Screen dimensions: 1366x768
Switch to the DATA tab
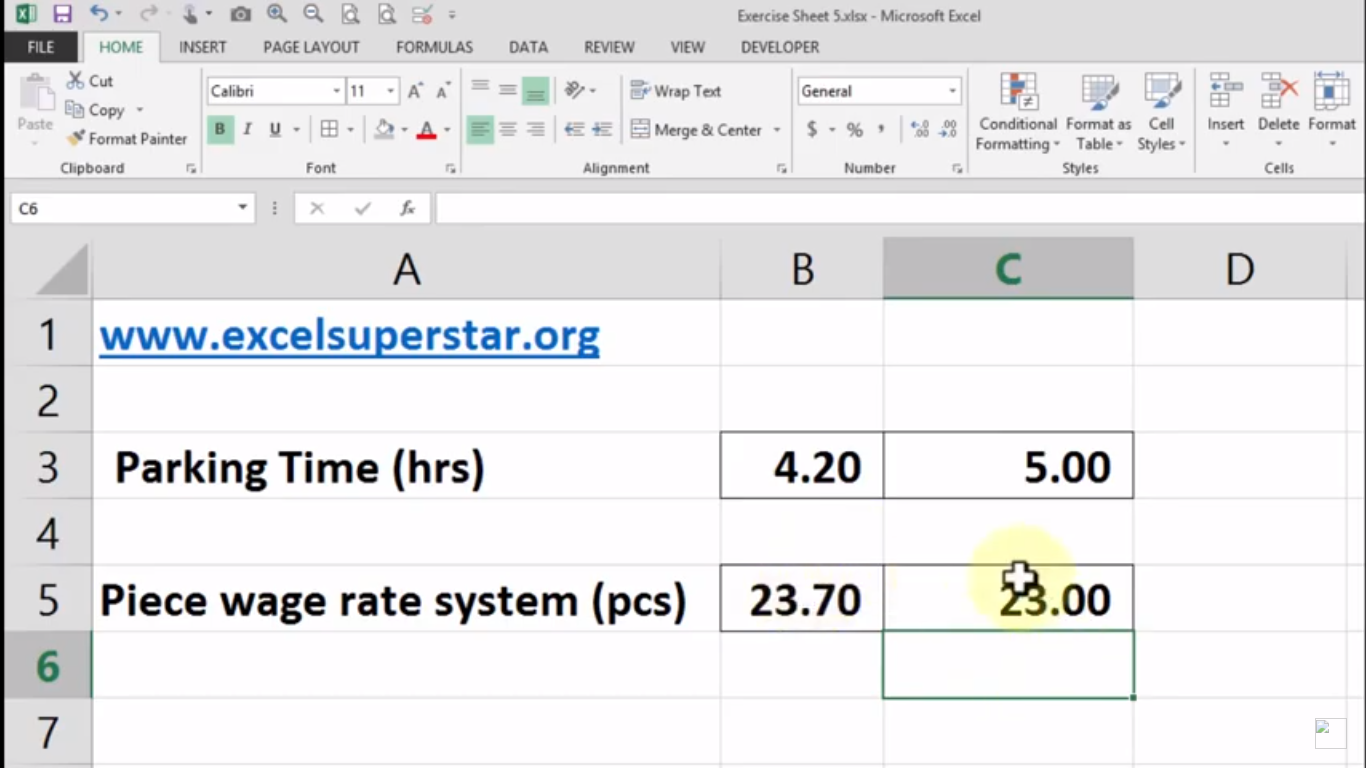coord(528,47)
